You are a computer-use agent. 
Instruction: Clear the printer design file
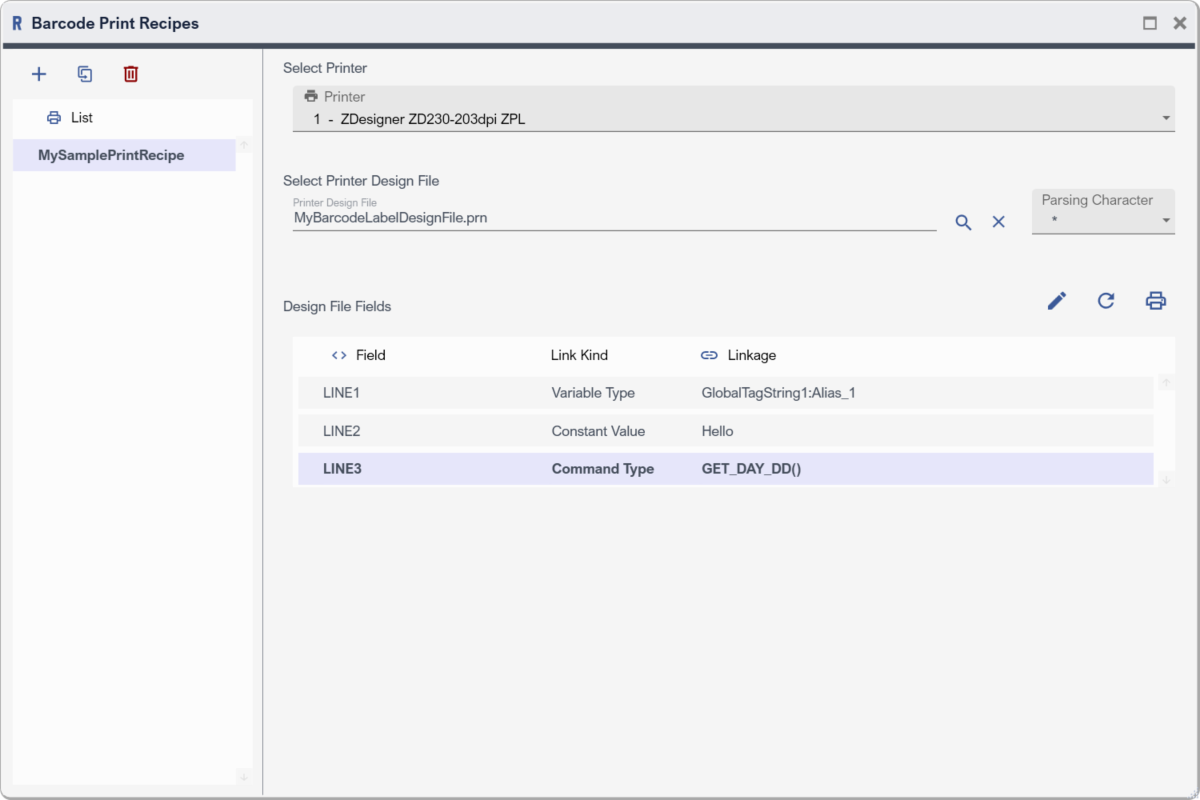click(x=998, y=222)
